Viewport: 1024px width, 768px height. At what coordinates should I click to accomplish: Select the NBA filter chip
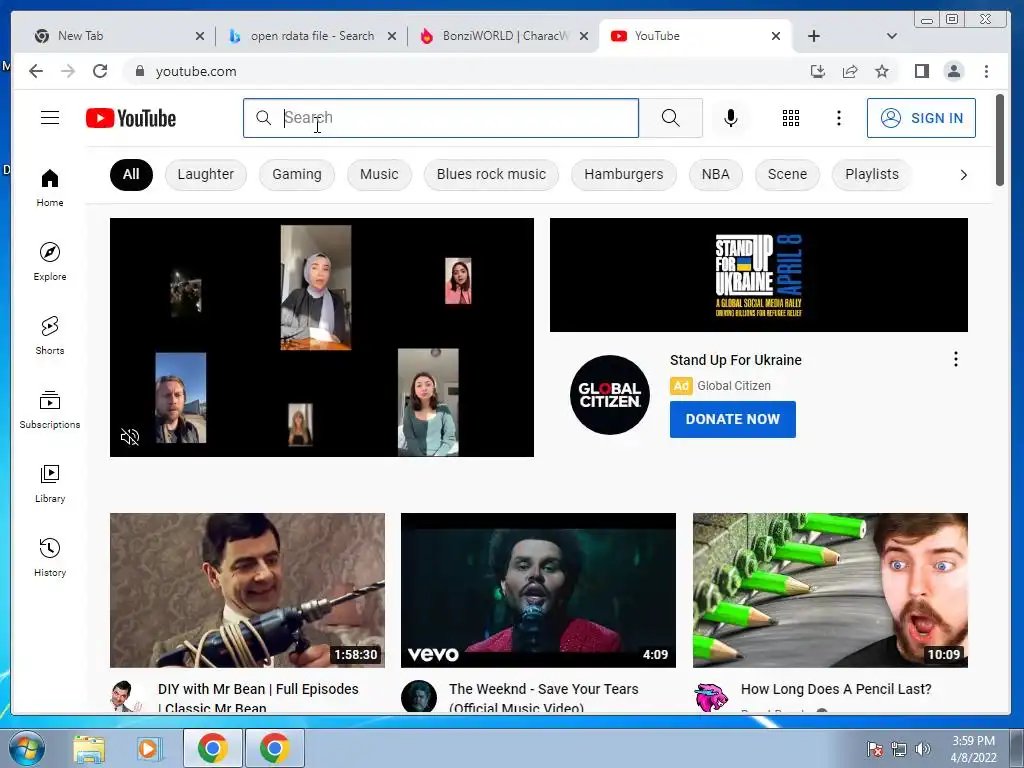click(715, 174)
